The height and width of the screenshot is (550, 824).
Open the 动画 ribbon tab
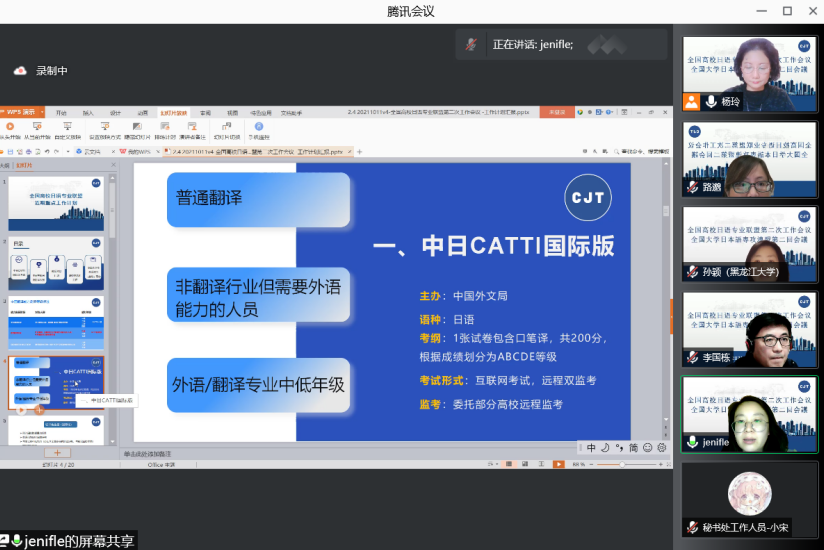[143, 113]
